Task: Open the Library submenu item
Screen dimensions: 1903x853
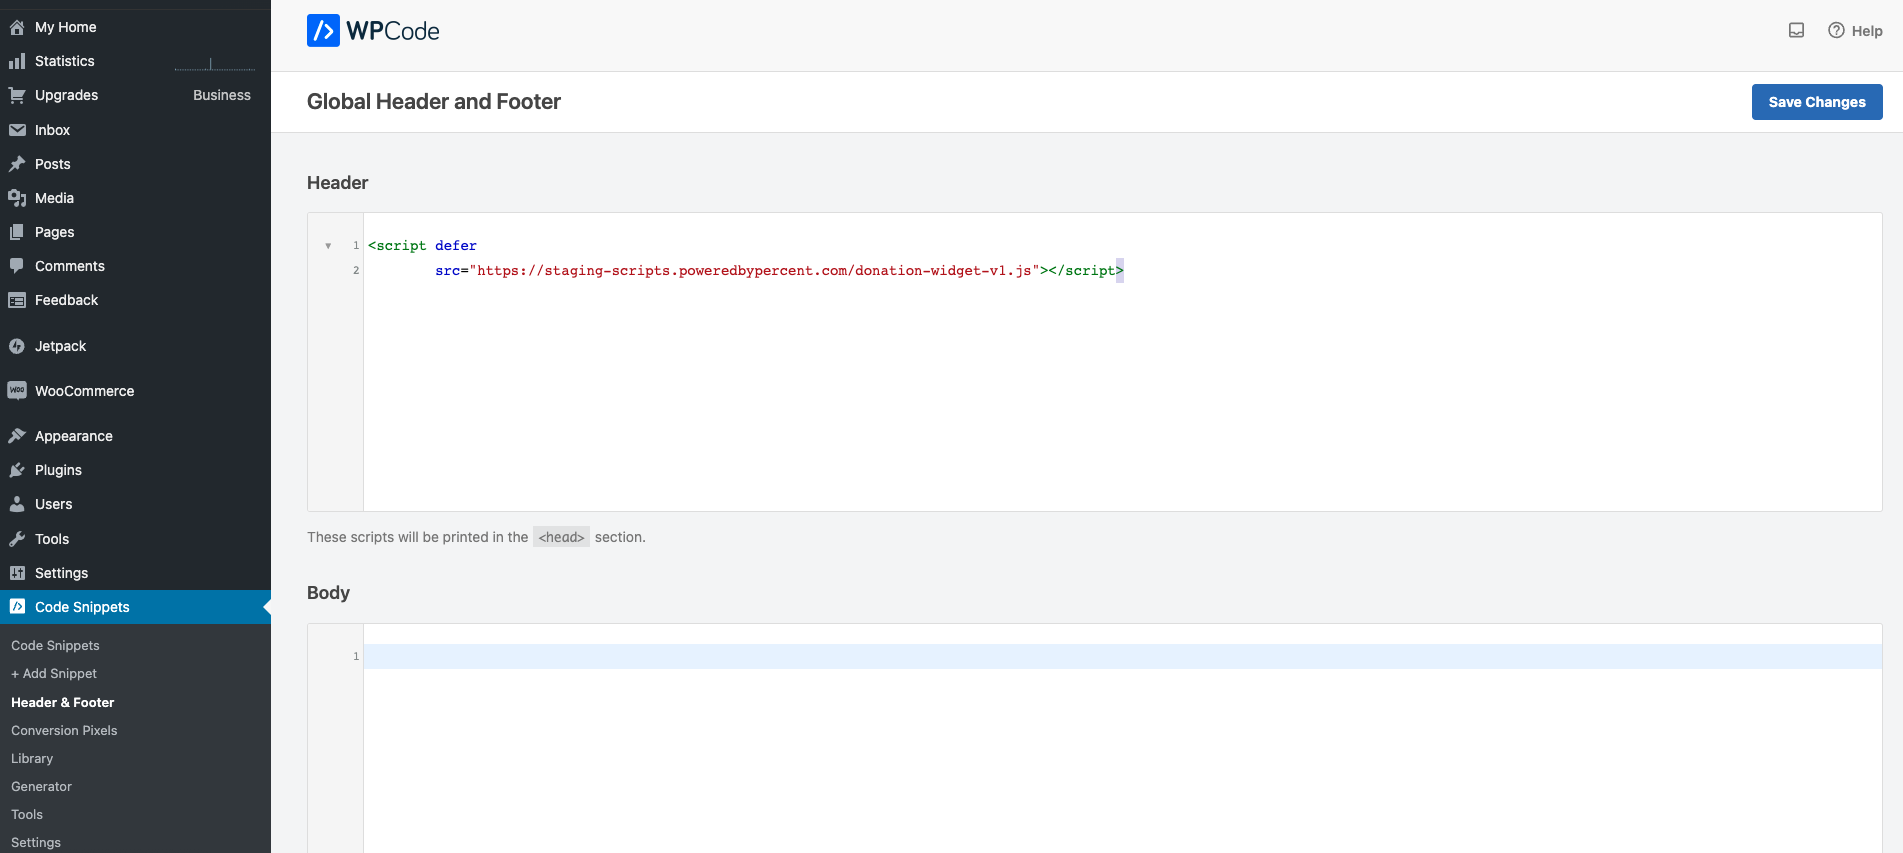Action: tap(32, 759)
